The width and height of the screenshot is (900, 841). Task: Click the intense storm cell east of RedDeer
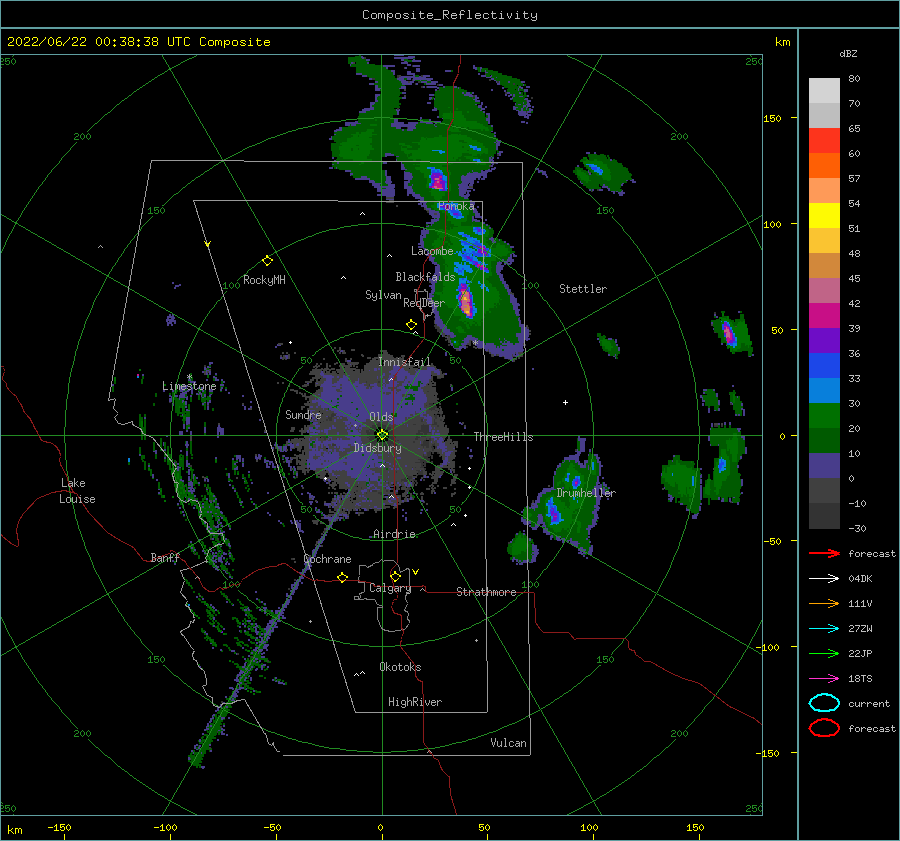[465, 301]
